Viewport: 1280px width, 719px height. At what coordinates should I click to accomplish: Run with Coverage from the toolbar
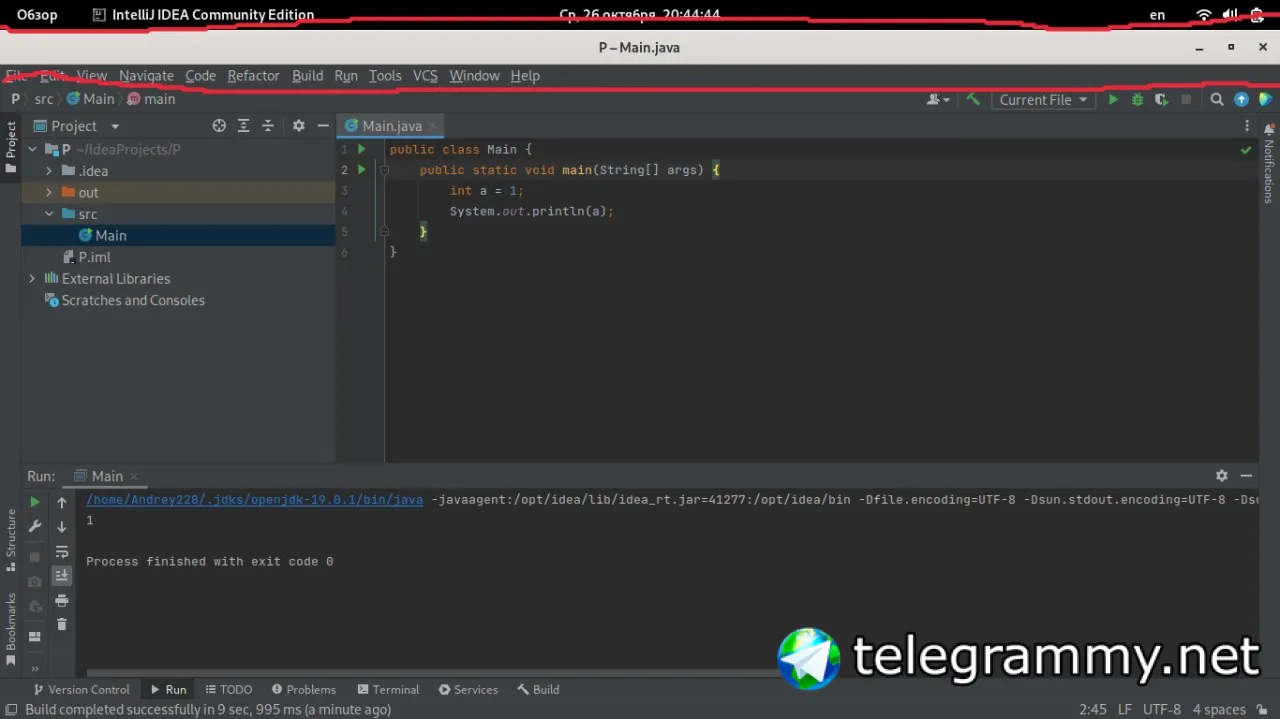[1161, 100]
